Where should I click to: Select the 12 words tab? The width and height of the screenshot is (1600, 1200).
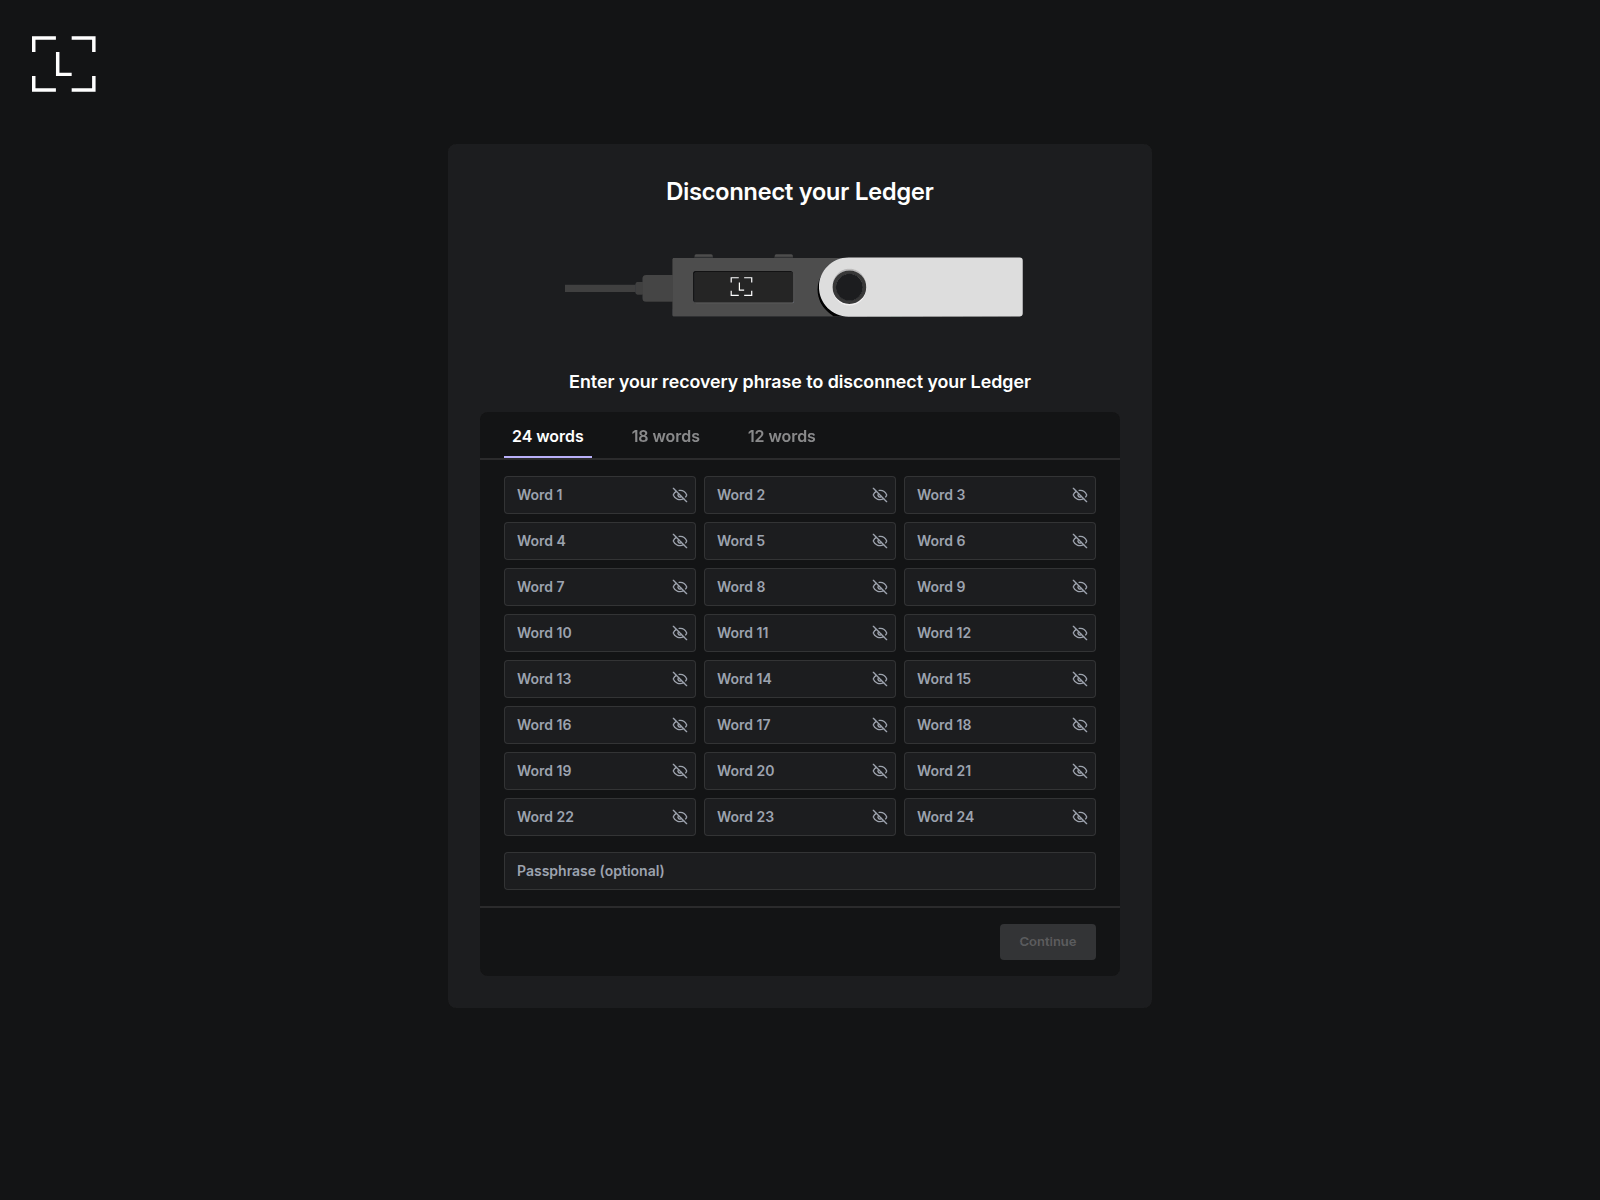(781, 436)
